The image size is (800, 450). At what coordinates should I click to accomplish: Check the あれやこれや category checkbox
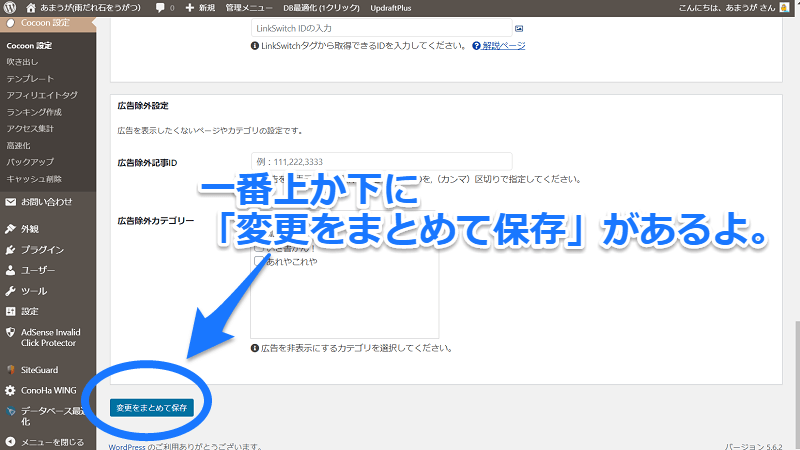(x=260, y=261)
